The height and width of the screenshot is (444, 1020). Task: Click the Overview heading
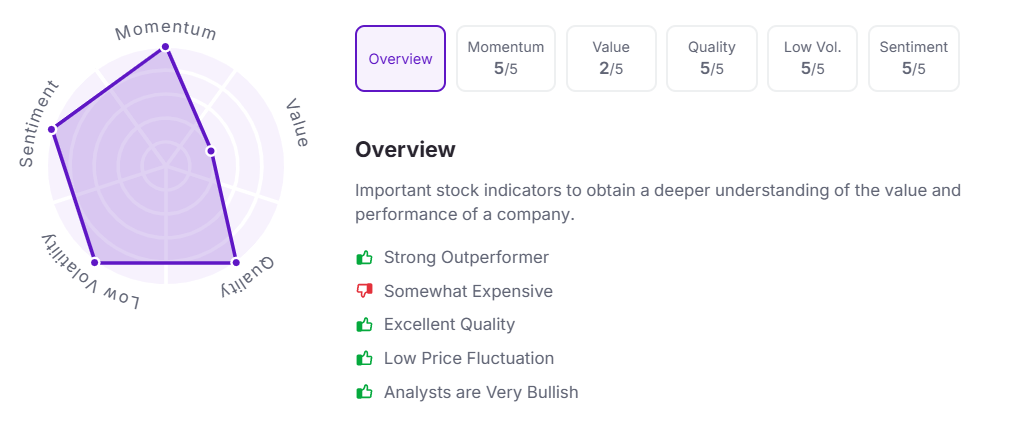coord(405,150)
